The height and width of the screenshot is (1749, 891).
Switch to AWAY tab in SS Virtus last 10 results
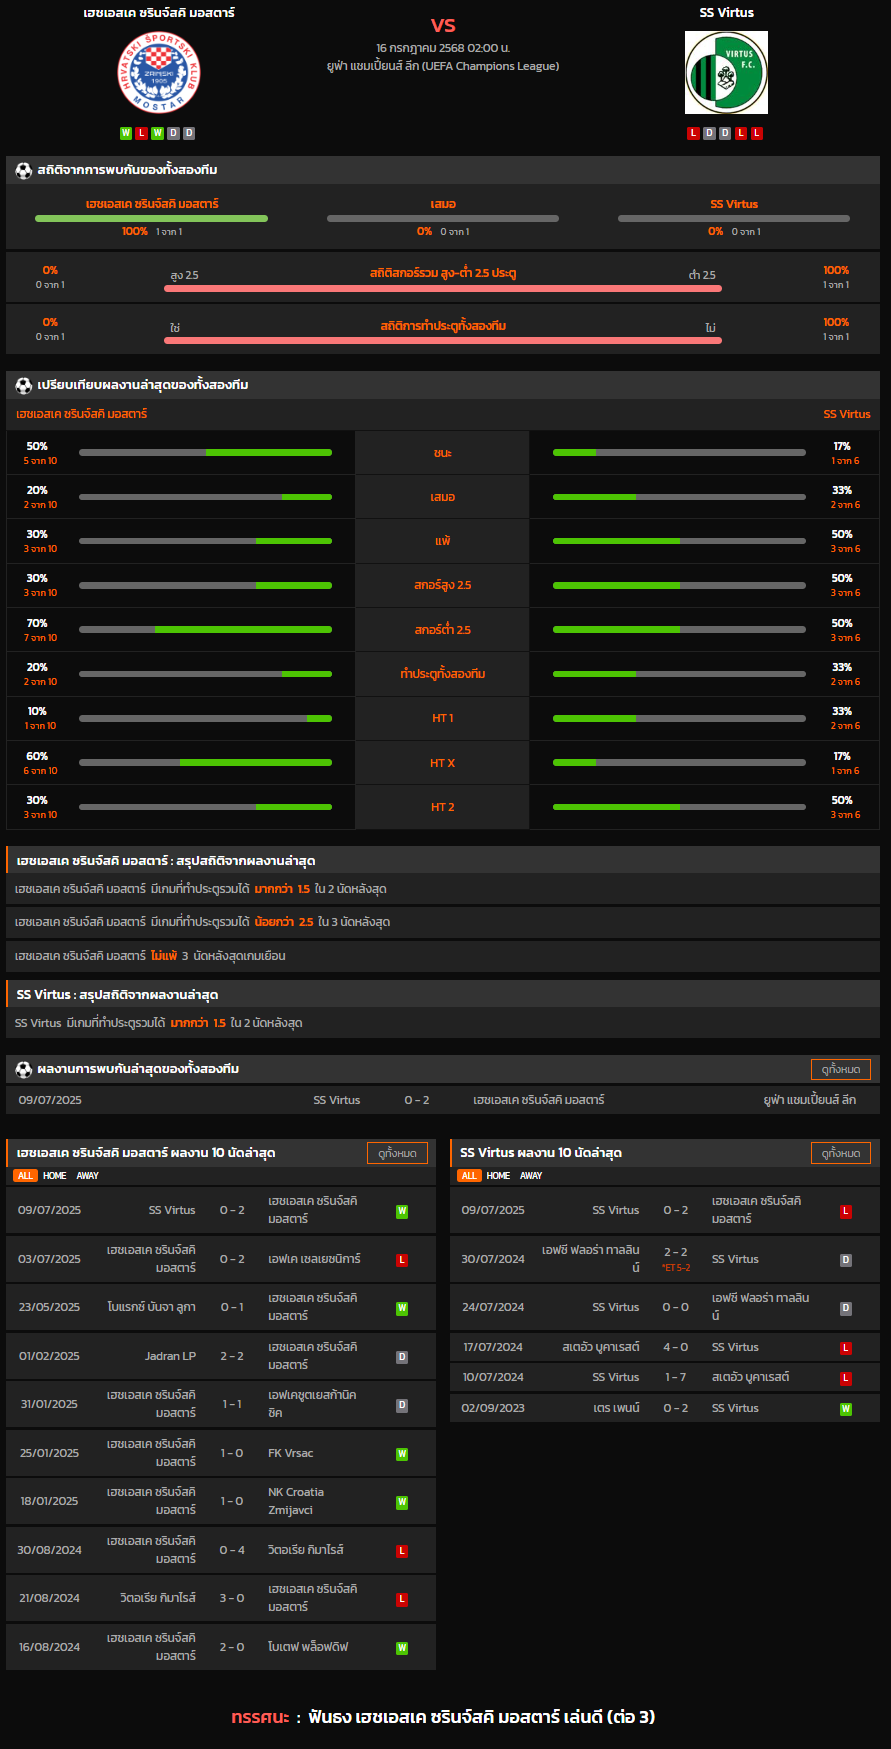531,1176
